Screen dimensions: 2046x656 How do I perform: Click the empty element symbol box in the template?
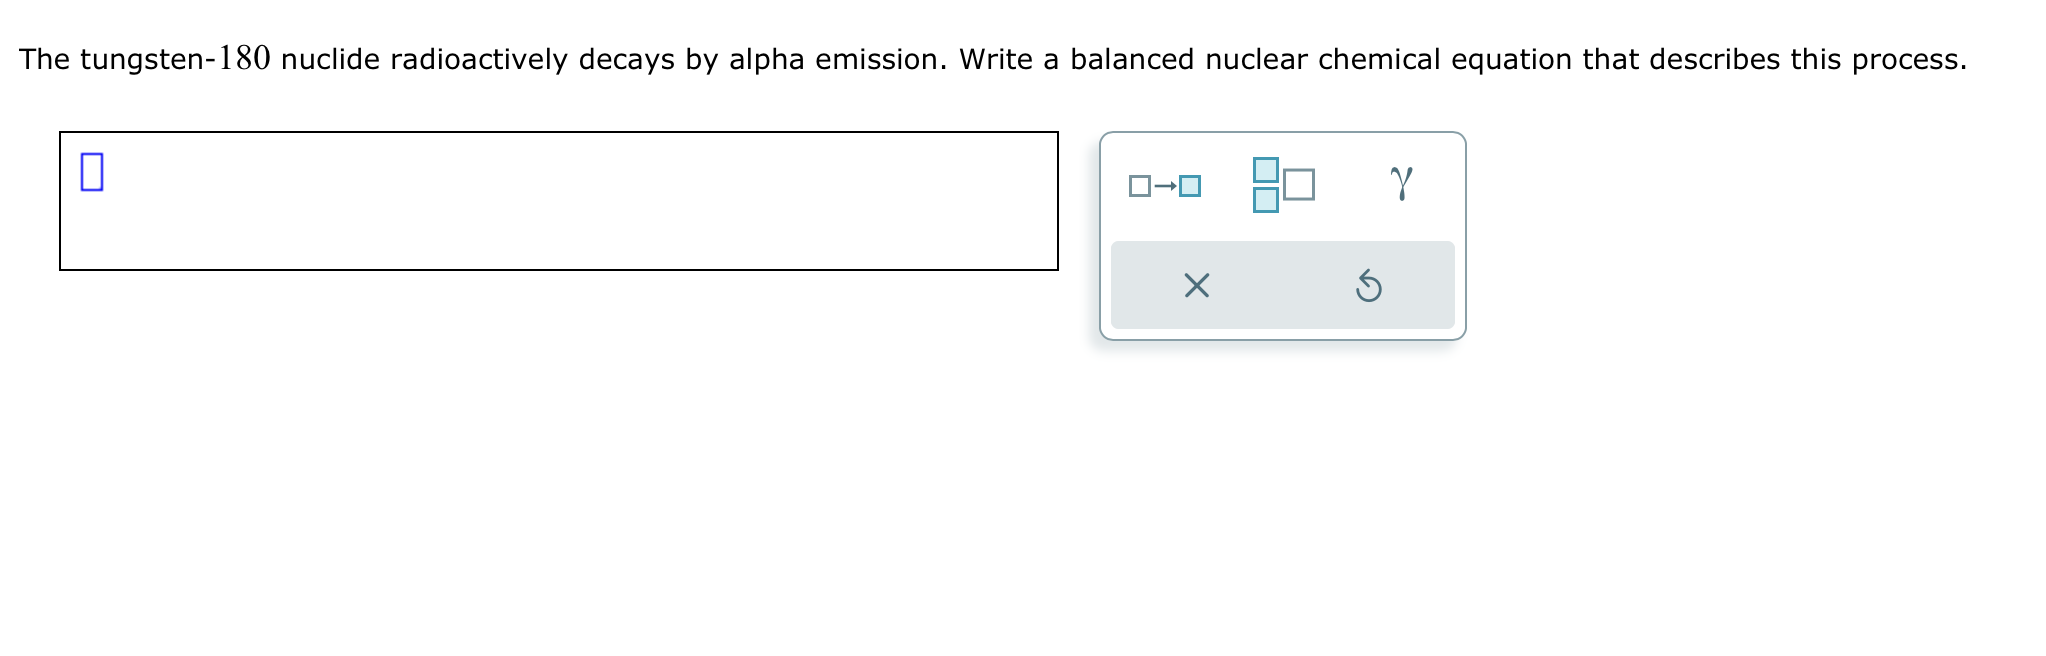(1301, 185)
